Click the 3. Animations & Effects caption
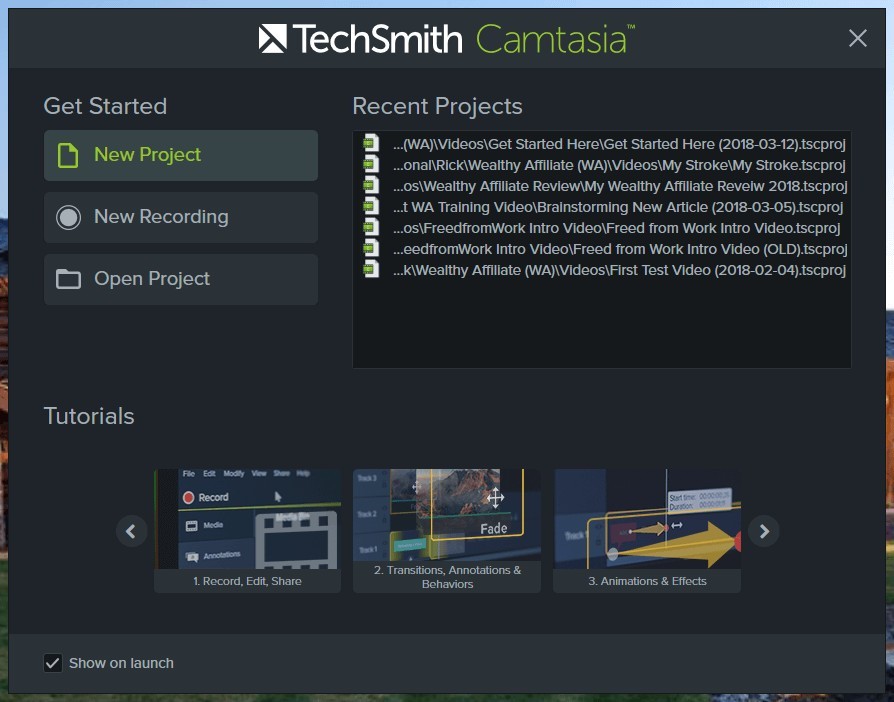Image resolution: width=894 pixels, height=702 pixels. (x=647, y=581)
